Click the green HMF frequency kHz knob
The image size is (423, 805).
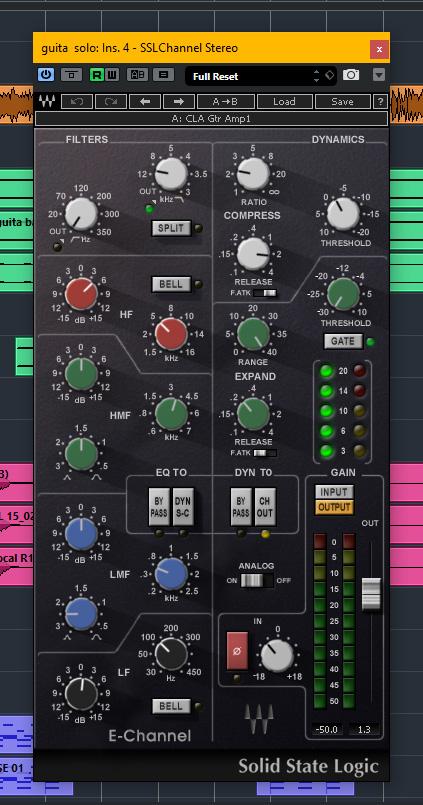point(171,414)
